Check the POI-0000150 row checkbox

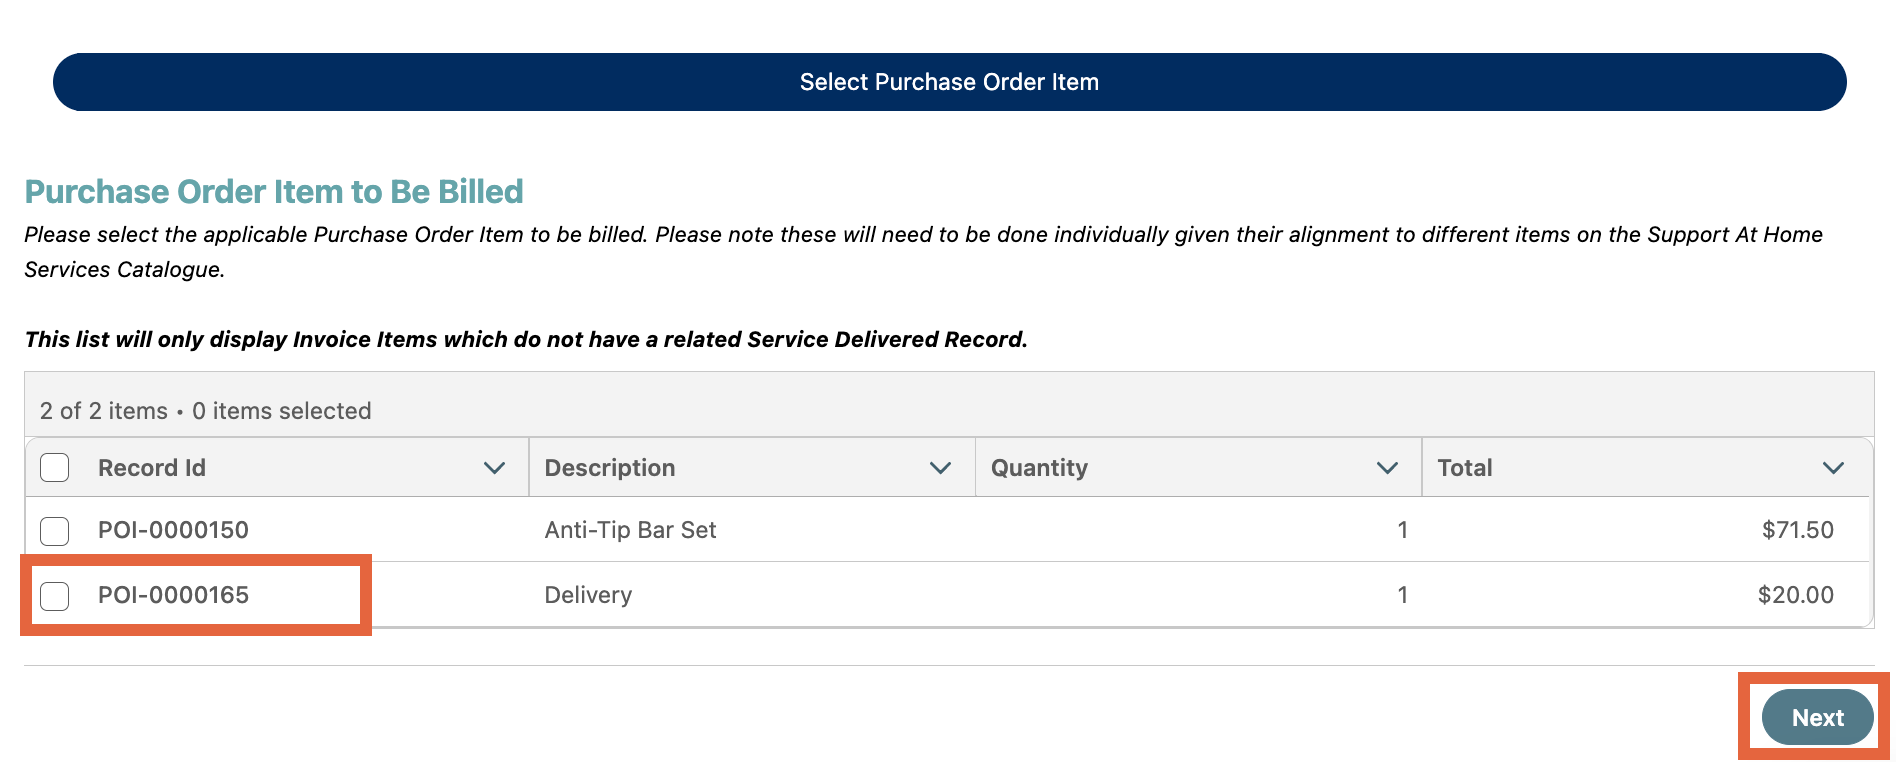pyautogui.click(x=55, y=531)
